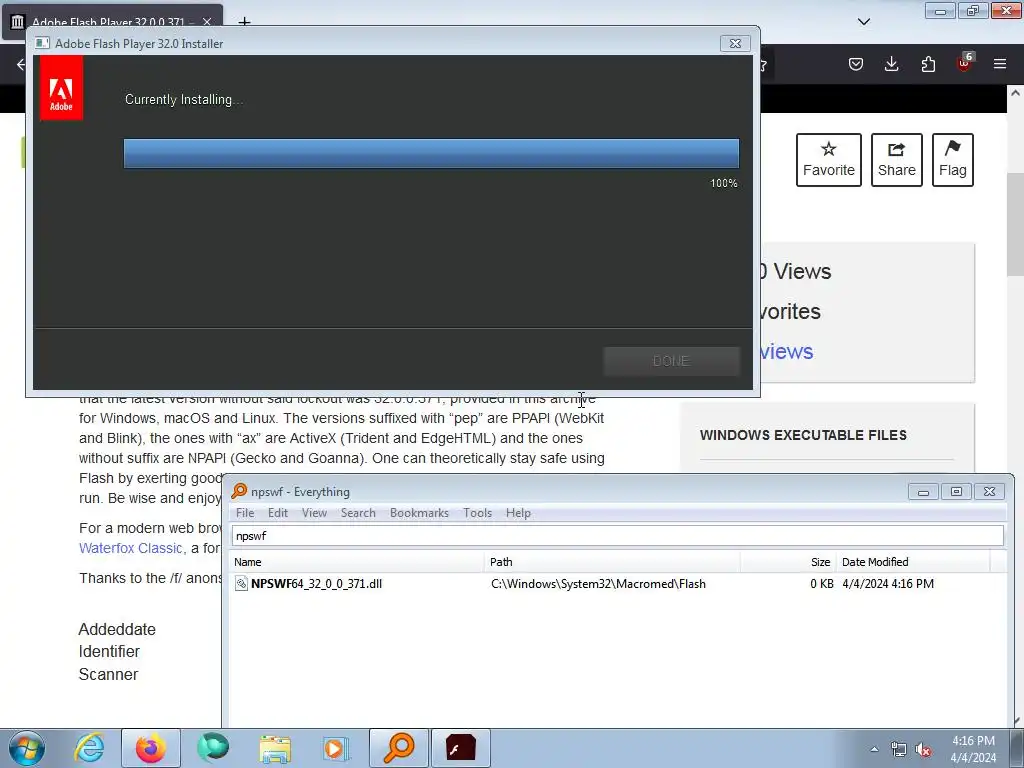Expand the list all tabs chevron
The width and height of the screenshot is (1024, 768).
(864, 22)
